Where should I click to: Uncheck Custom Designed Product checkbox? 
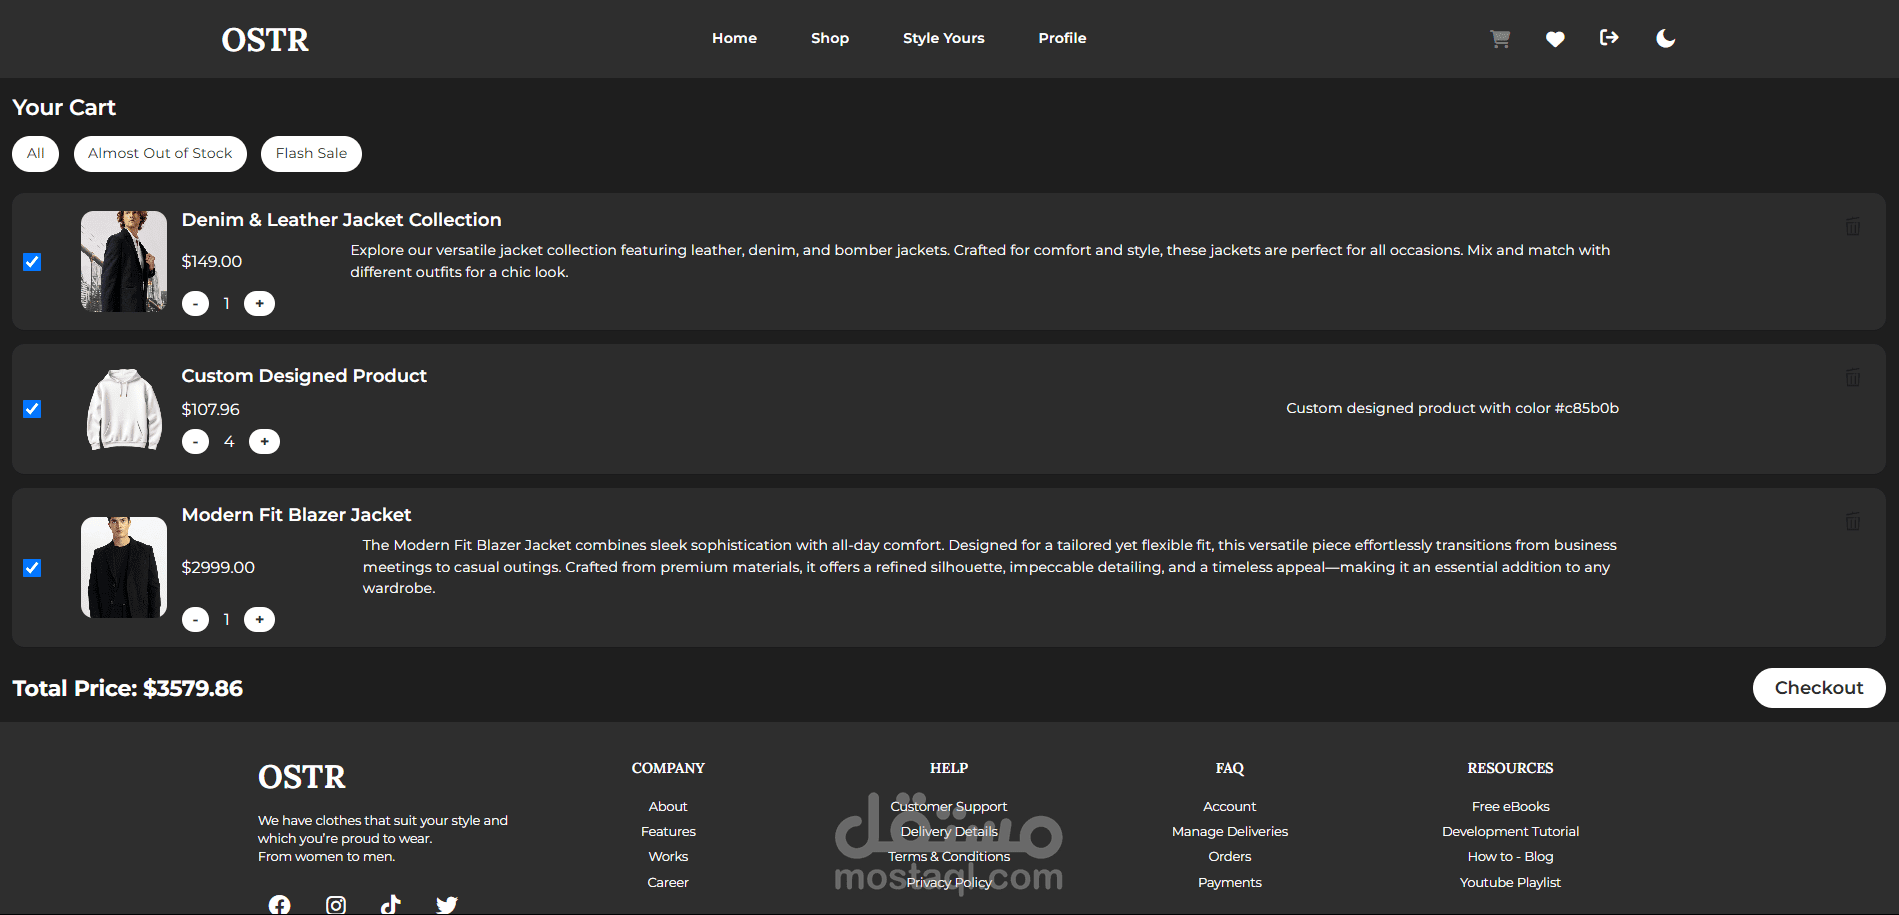point(32,409)
